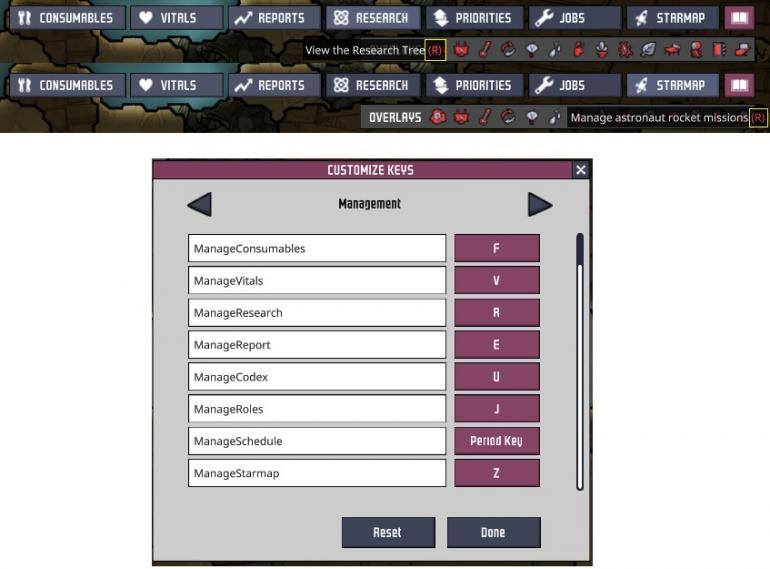
Task: Change the F key for ManageConsumables
Action: (x=496, y=248)
